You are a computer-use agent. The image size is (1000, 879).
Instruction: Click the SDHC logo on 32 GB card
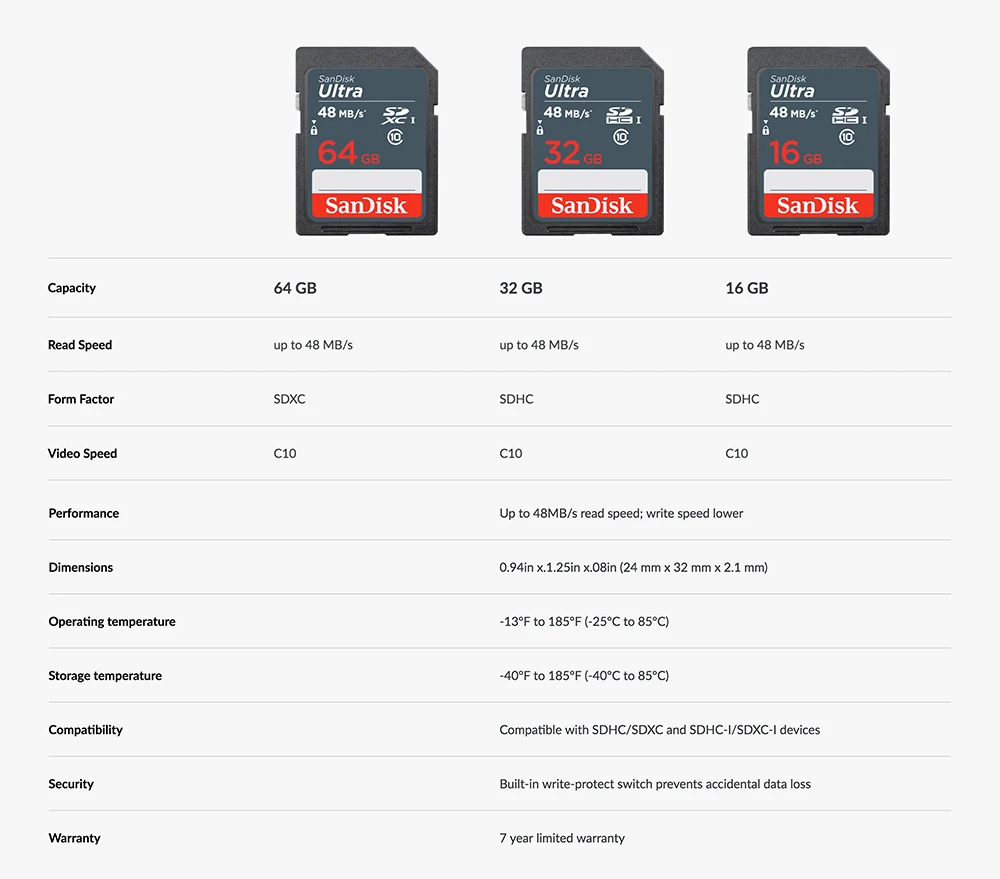click(x=620, y=115)
